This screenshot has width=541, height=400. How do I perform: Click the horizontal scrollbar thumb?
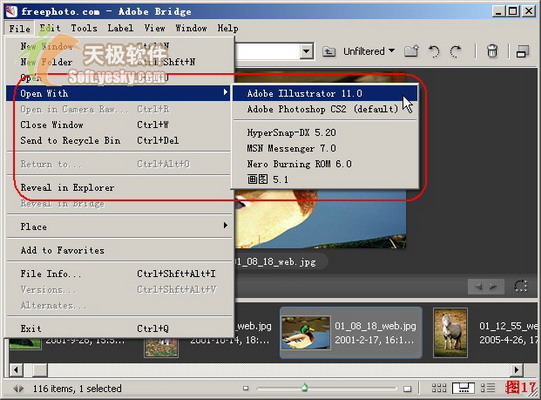click(40, 370)
